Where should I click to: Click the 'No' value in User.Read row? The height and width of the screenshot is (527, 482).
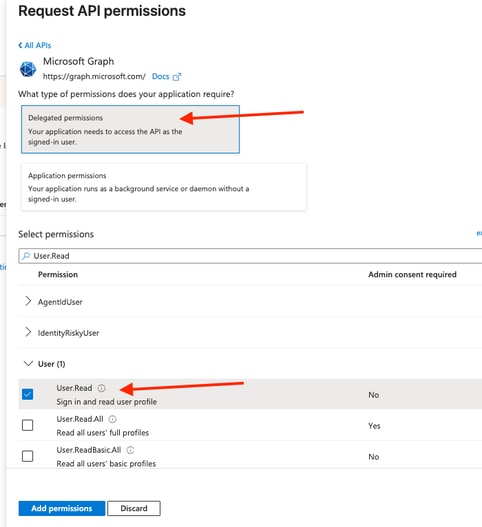coord(374,395)
